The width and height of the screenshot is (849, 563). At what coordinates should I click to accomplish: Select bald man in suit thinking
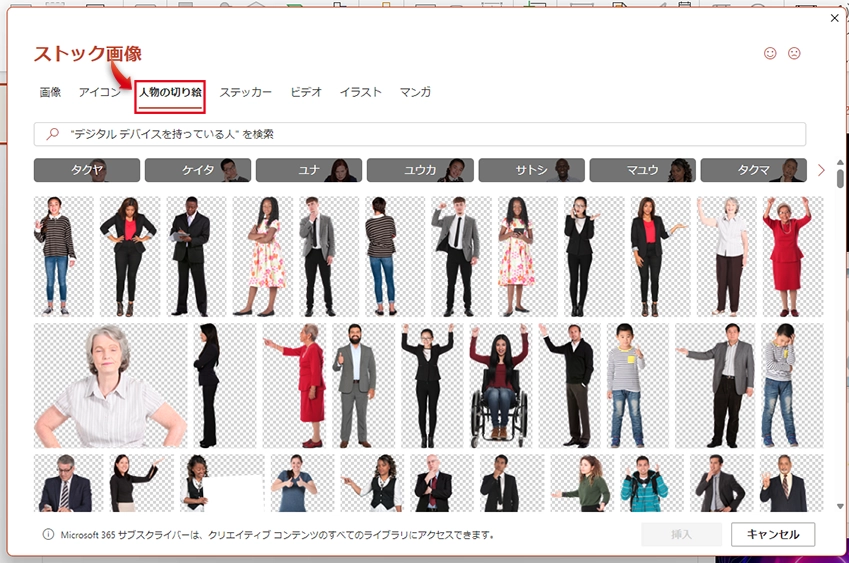[441, 483]
